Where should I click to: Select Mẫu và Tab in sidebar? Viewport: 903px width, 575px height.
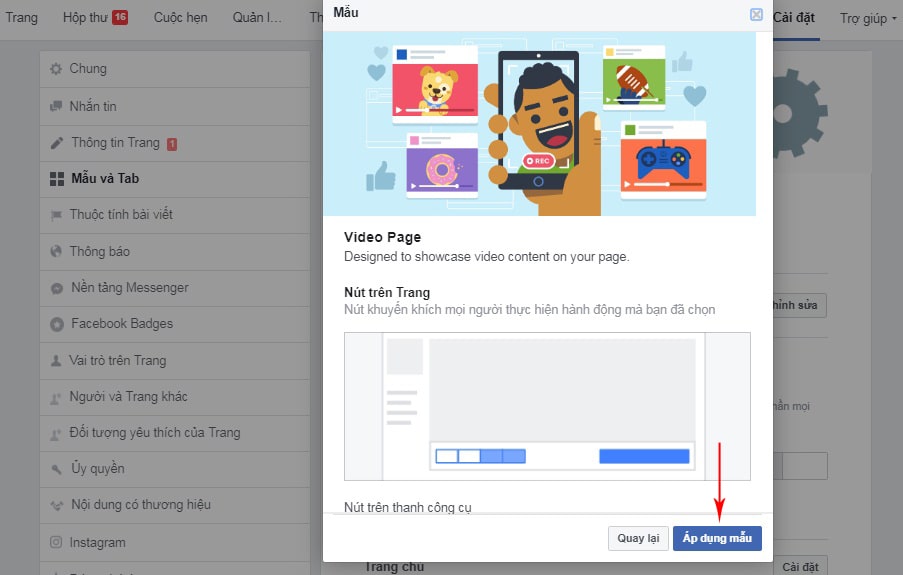point(175,179)
